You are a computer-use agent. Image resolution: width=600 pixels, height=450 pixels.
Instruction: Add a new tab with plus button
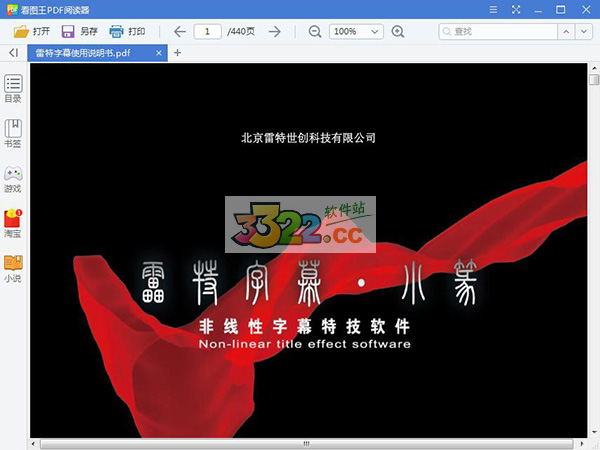point(177,52)
